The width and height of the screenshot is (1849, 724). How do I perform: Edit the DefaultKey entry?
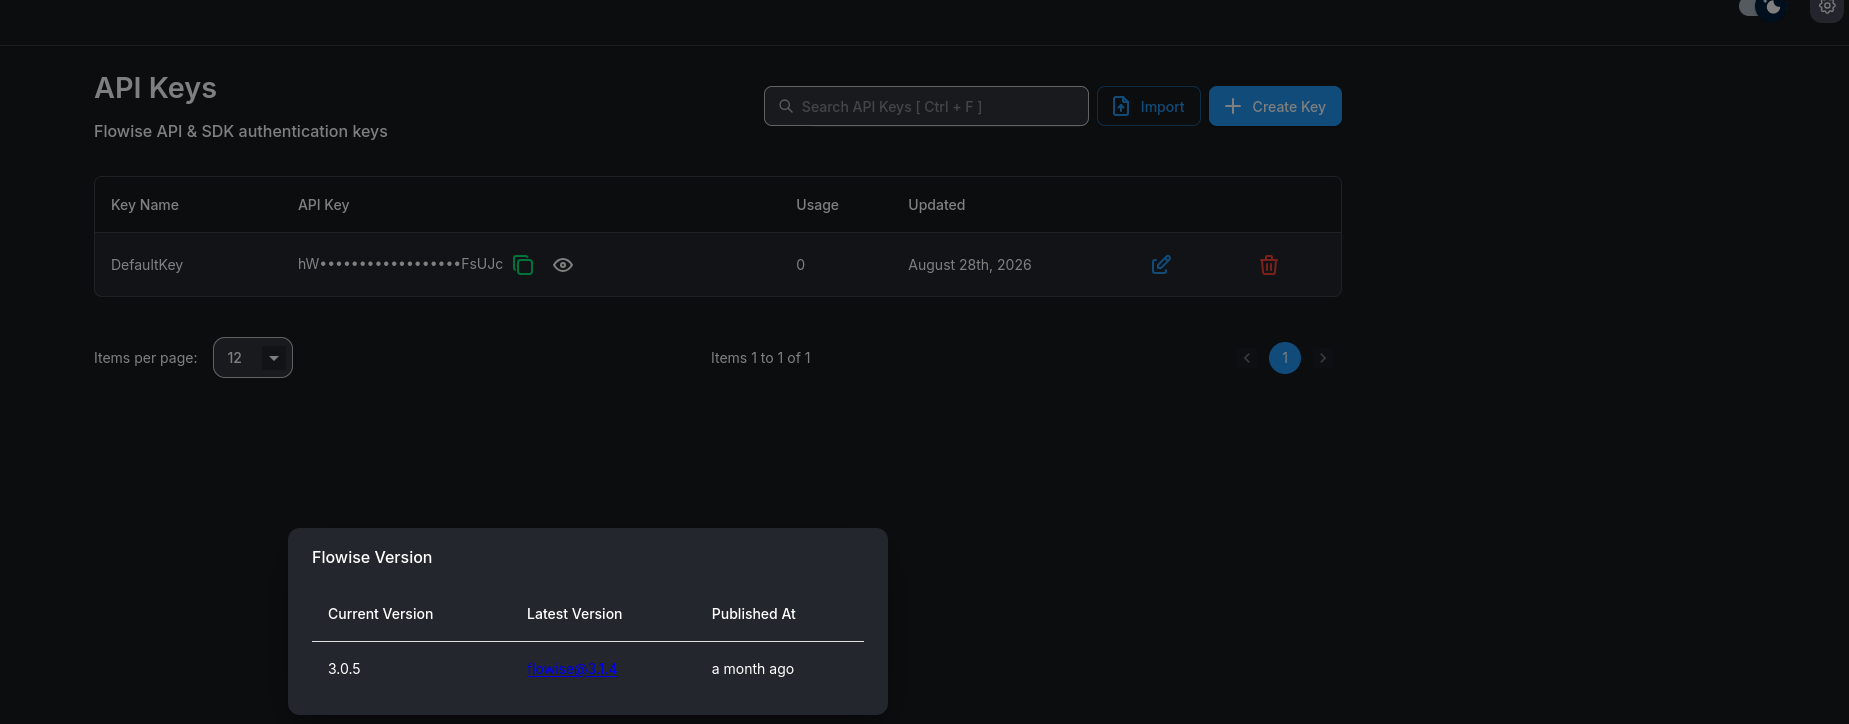point(1161,265)
